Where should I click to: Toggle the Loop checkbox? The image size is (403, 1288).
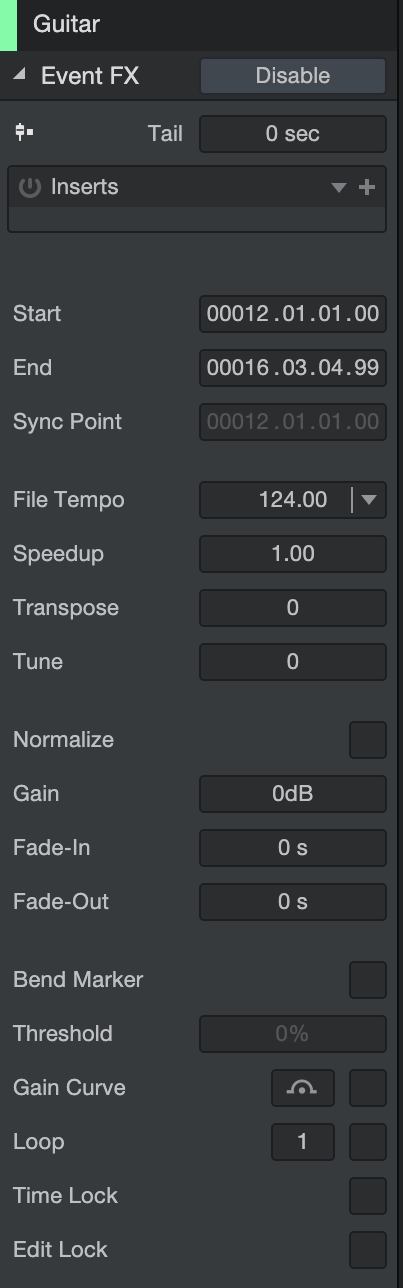[x=367, y=1141]
